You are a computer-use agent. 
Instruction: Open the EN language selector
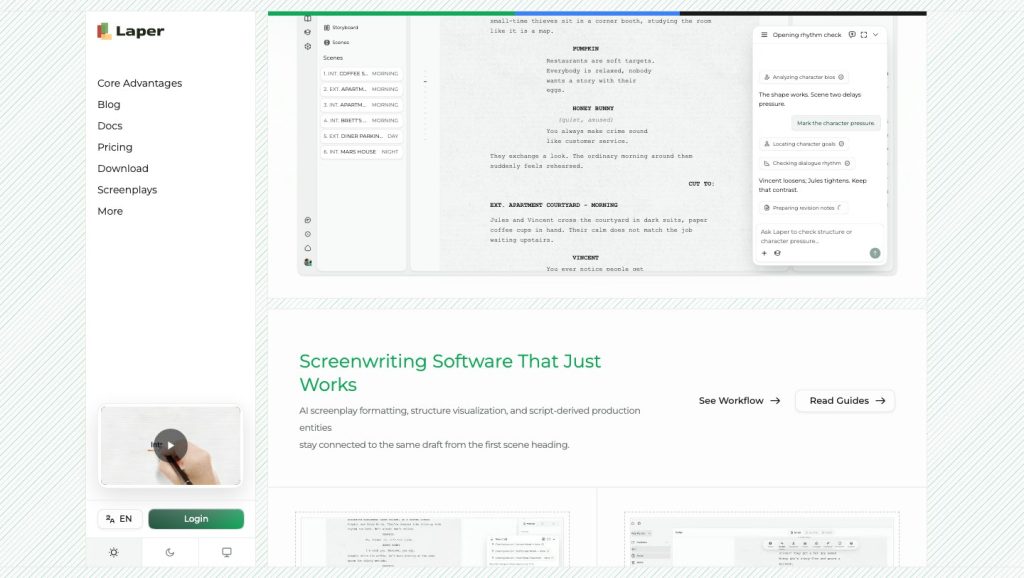(x=120, y=519)
